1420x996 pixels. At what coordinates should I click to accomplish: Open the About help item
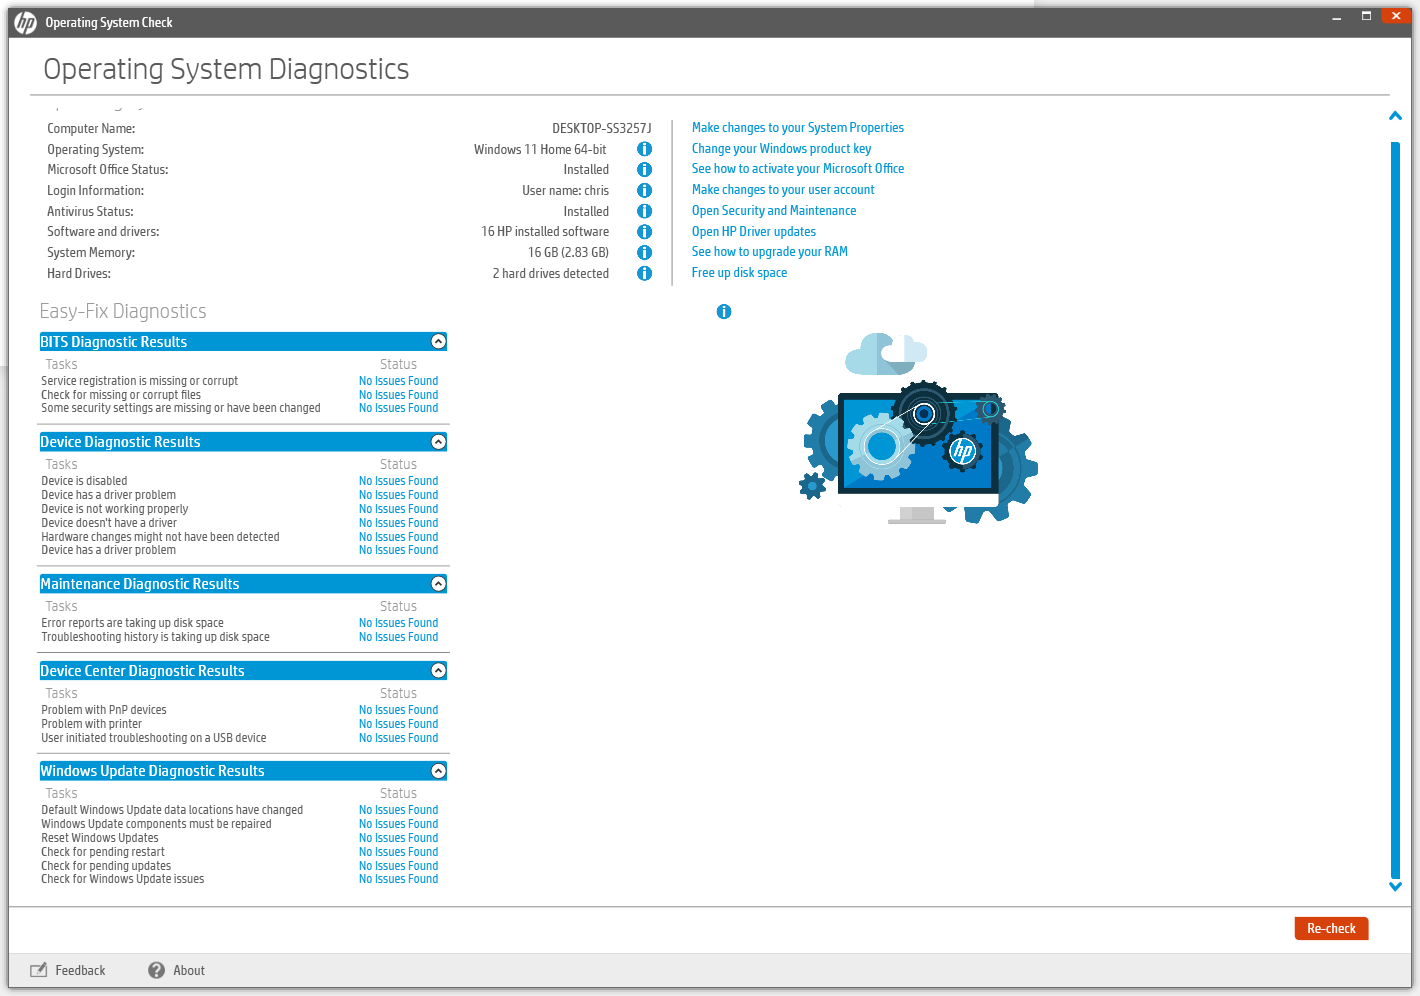(x=177, y=970)
